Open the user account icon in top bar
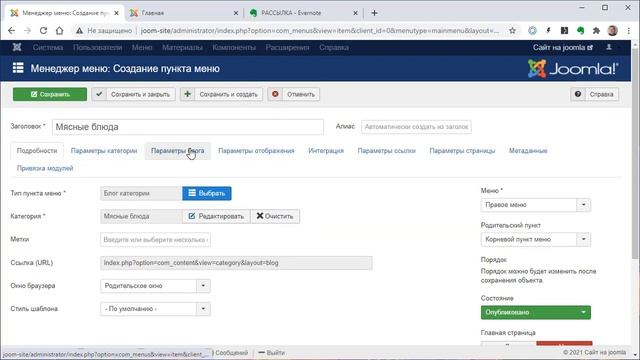Viewport: 640px width, 360px height. click(609, 47)
